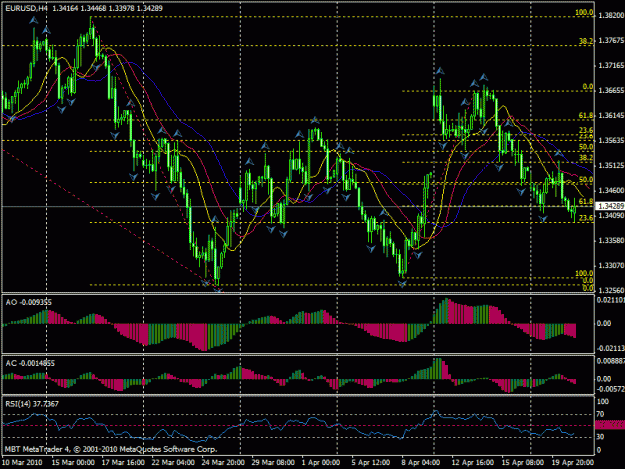Click the 1.33070 price axis value
Screen dimensions: 625x469
coord(611,265)
